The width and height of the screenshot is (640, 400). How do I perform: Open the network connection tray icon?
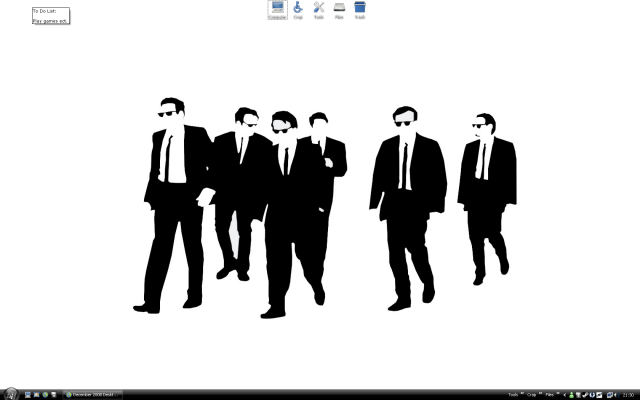pyautogui.click(x=610, y=395)
